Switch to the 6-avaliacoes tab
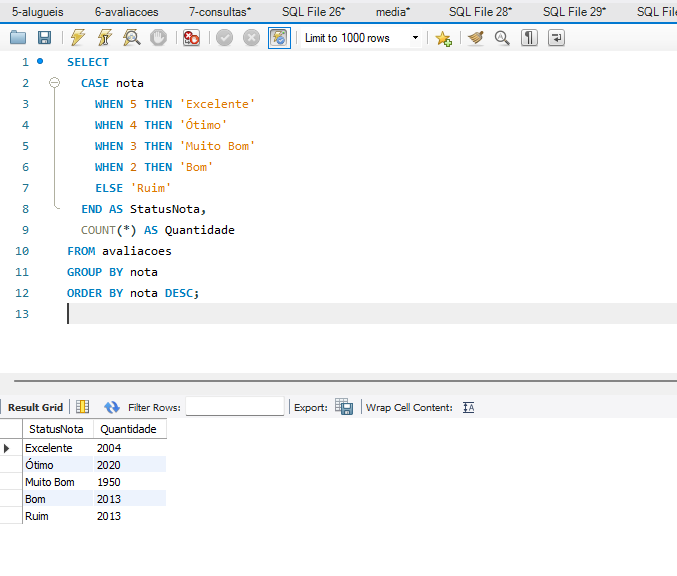Viewport: 677px width, 576px height. [126, 11]
